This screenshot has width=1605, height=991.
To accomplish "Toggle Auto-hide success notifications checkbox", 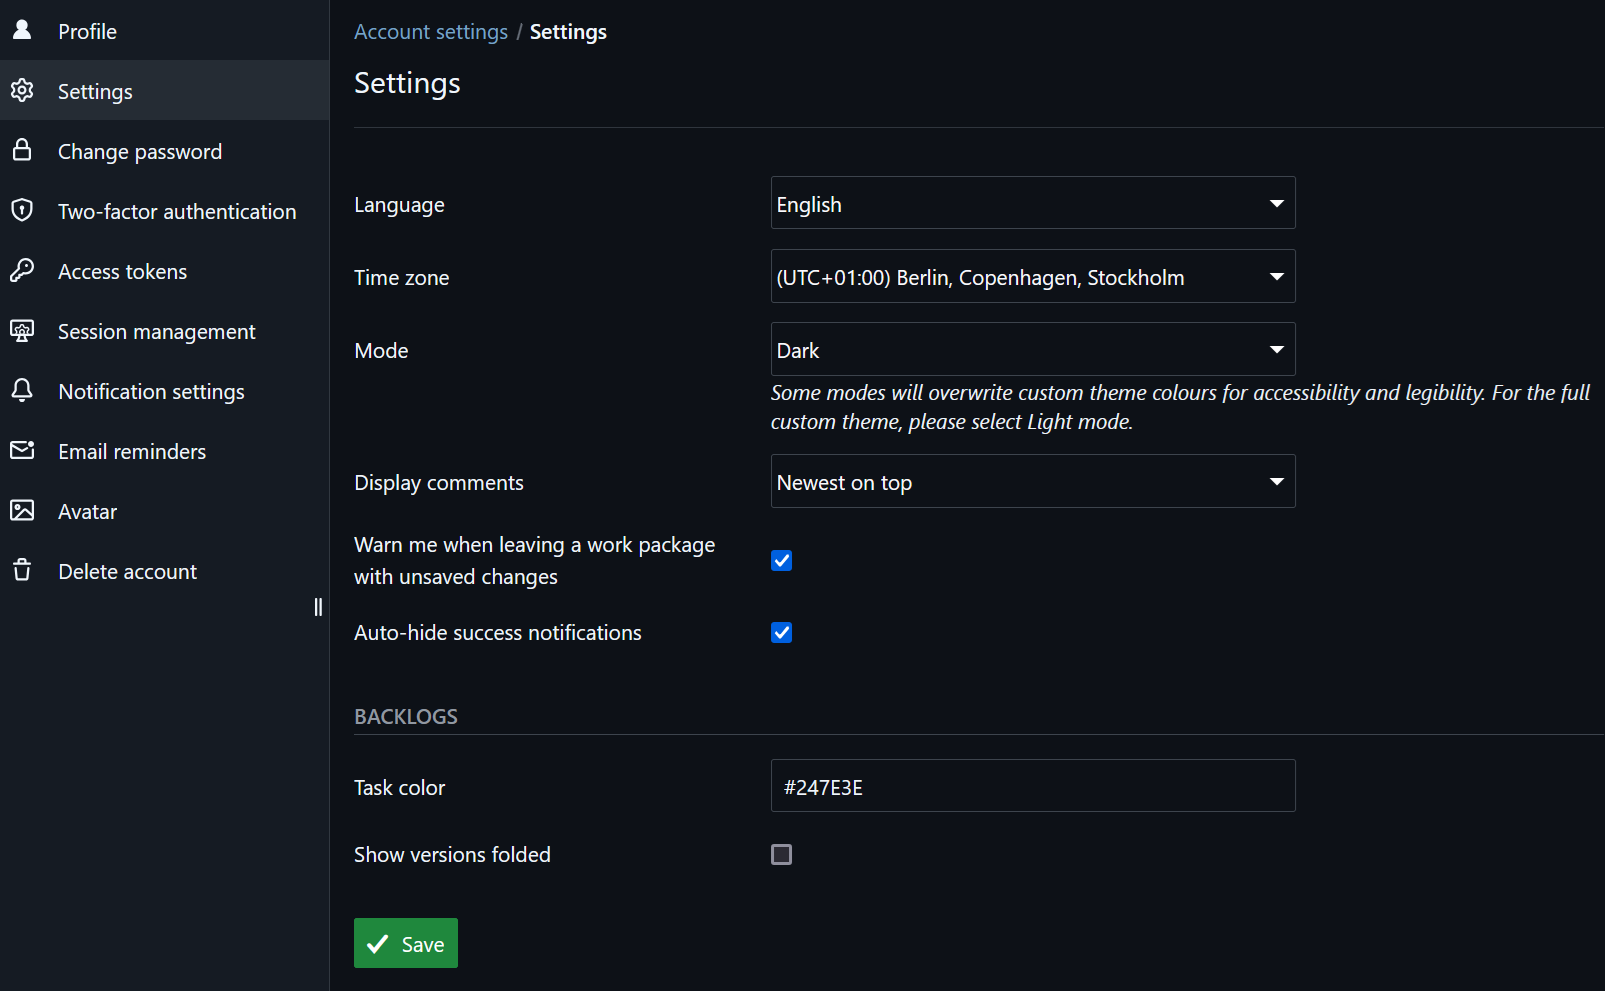I will tap(782, 632).
